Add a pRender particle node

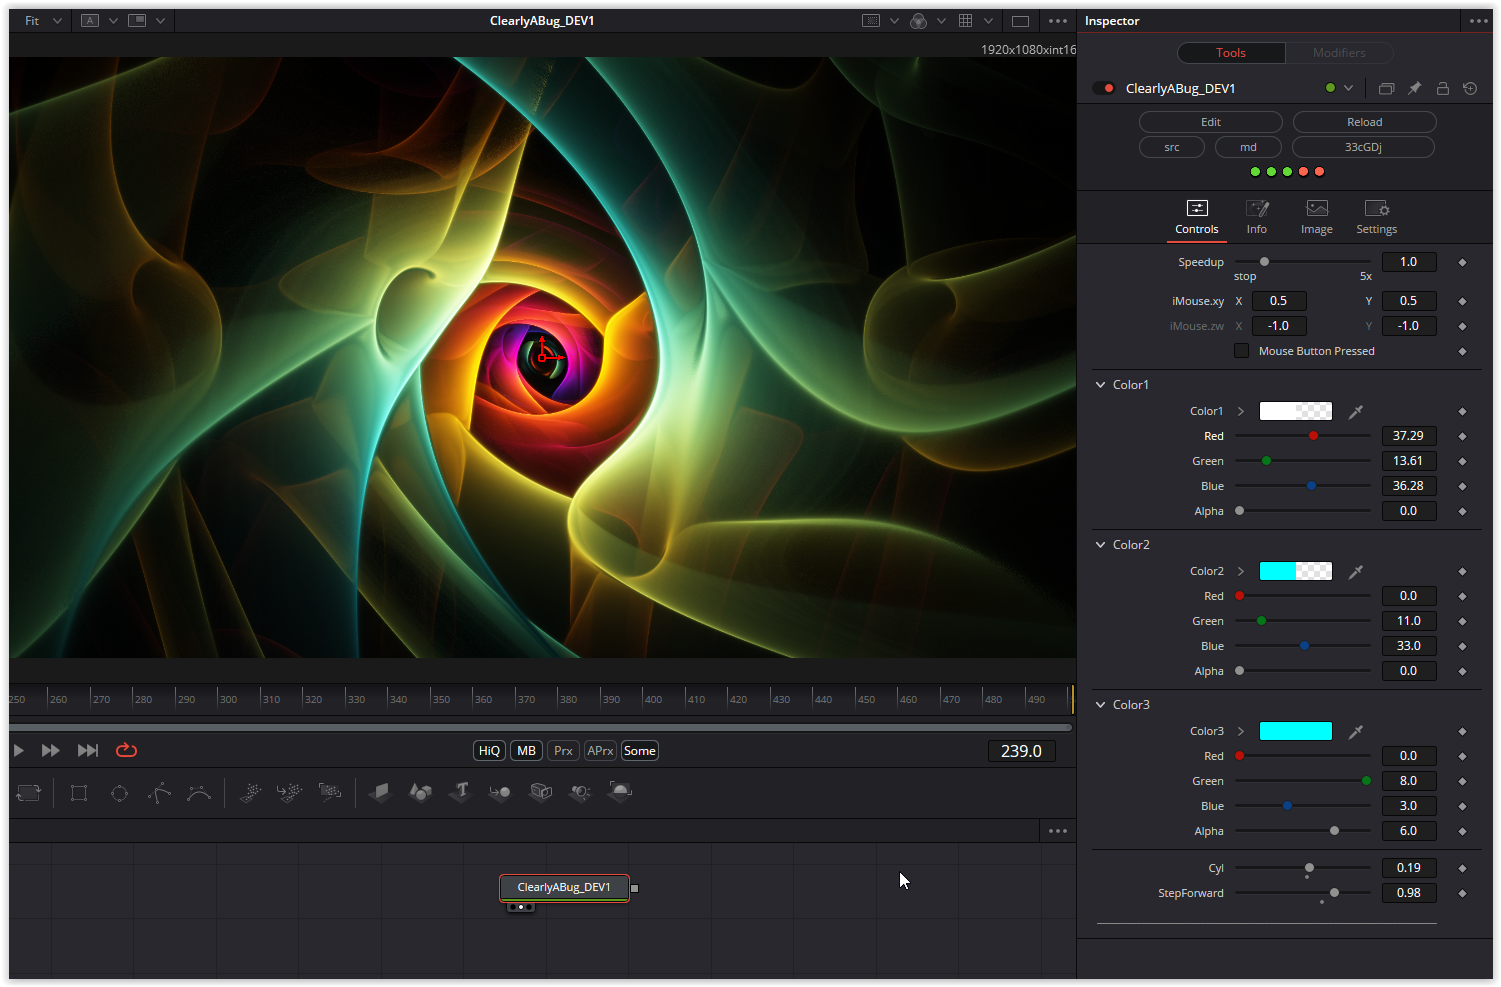click(x=330, y=793)
